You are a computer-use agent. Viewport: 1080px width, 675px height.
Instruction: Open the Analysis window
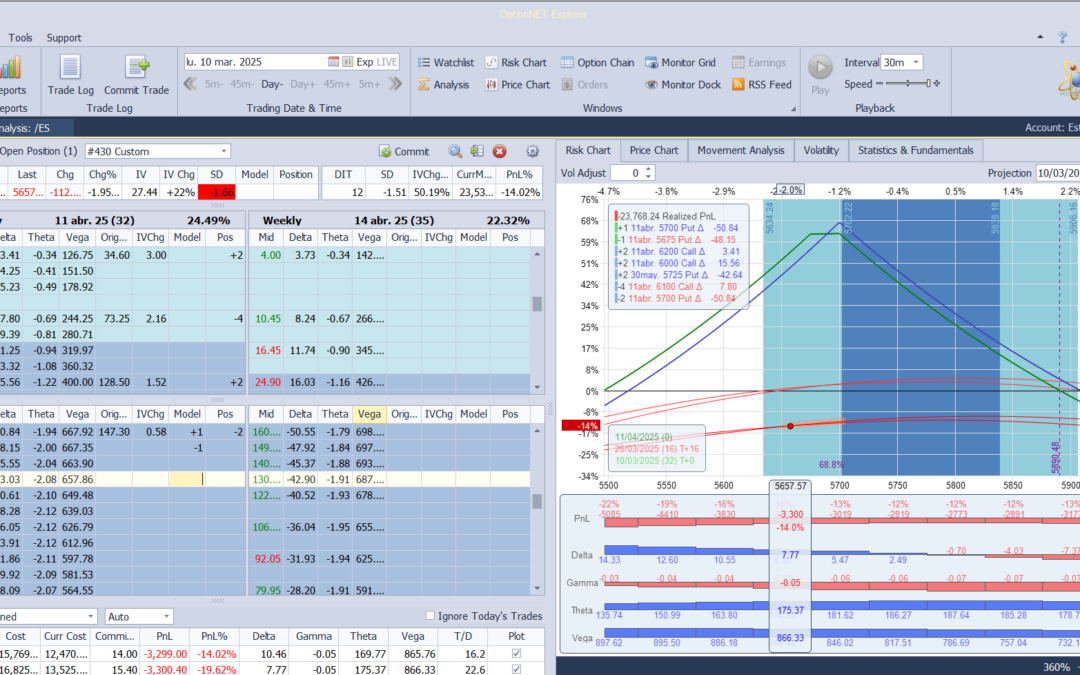tap(444, 85)
